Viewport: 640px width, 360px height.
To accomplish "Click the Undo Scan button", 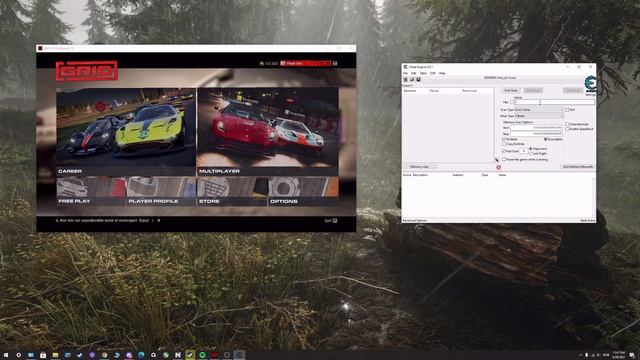I will click(573, 90).
